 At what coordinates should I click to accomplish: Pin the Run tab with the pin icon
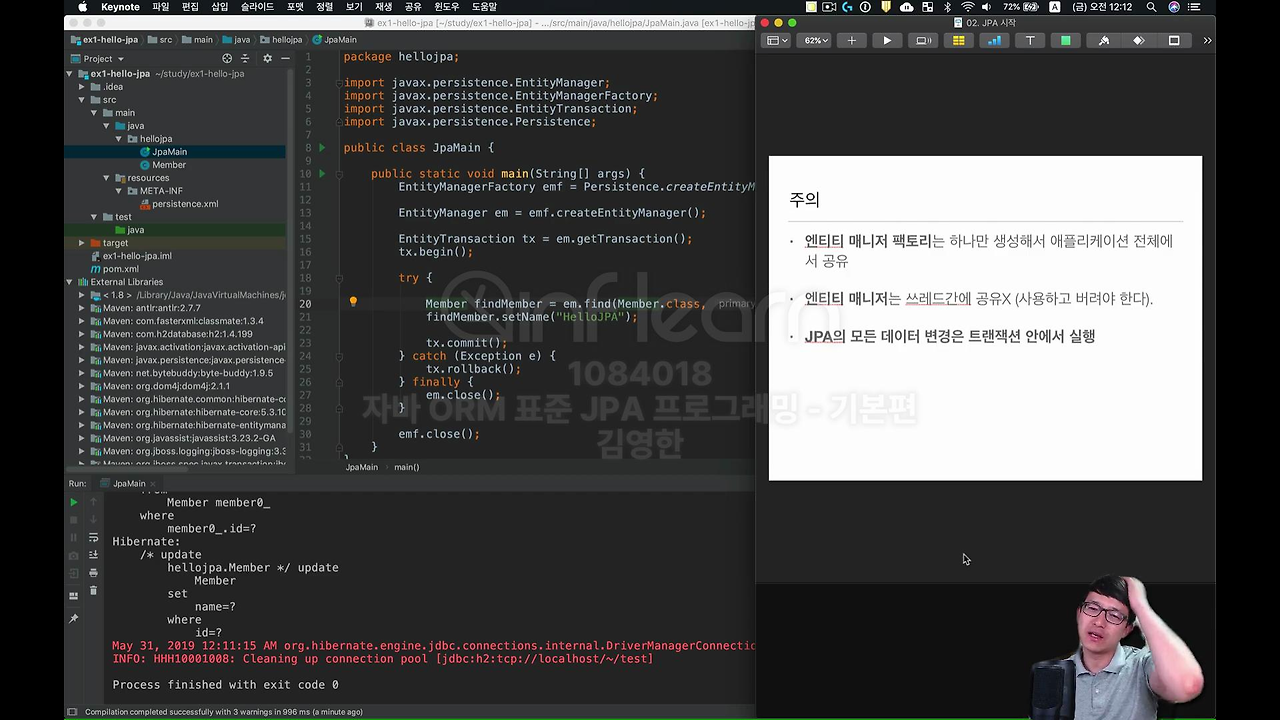tap(73, 619)
